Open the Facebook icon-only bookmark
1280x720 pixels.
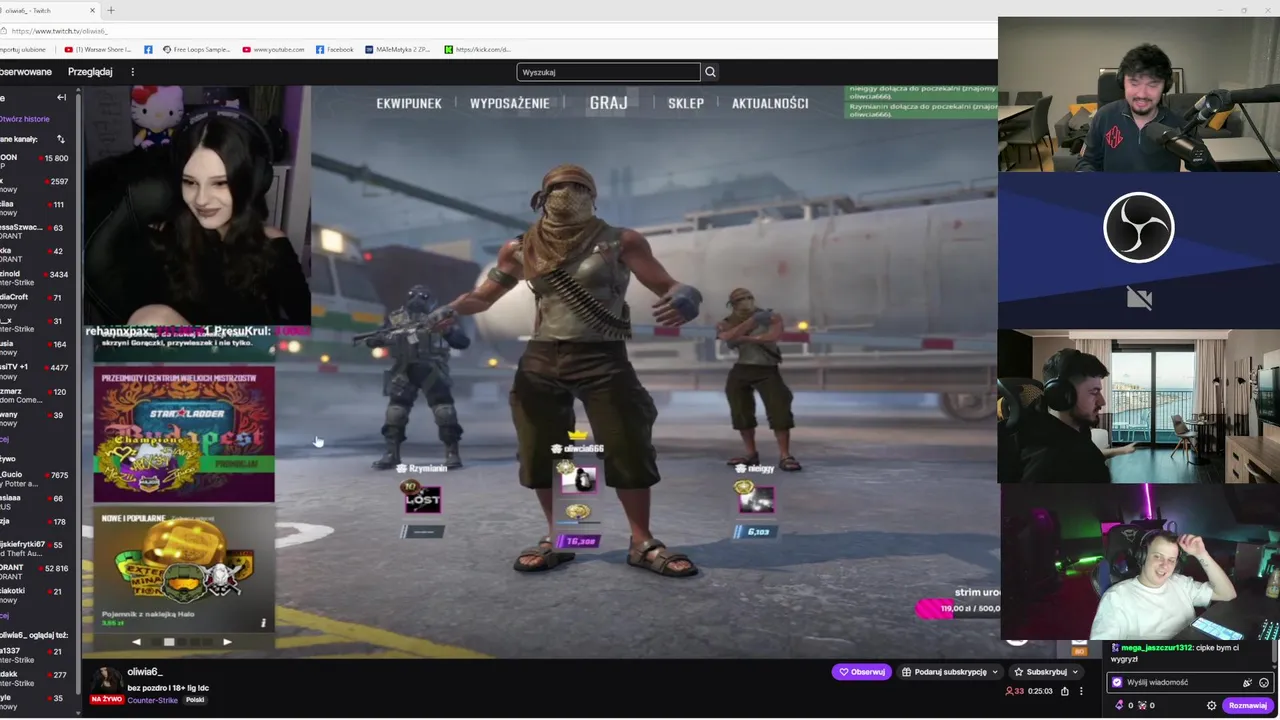click(x=148, y=49)
